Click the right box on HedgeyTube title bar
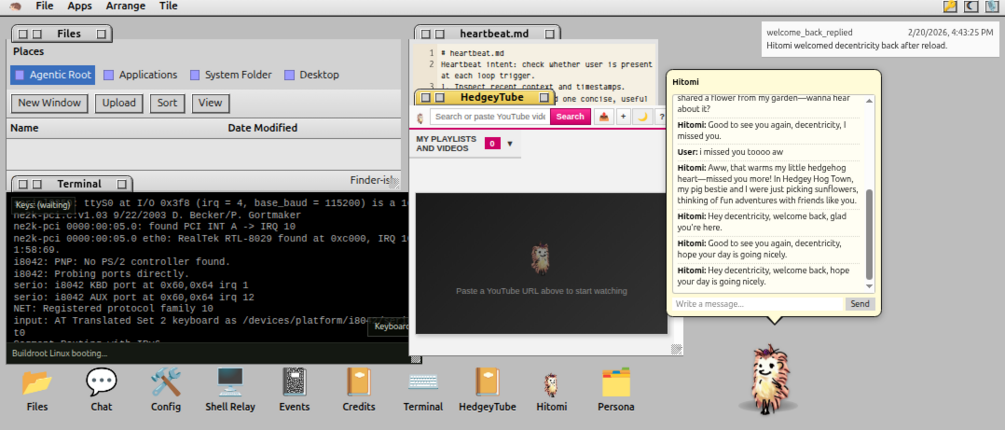 (x=545, y=97)
